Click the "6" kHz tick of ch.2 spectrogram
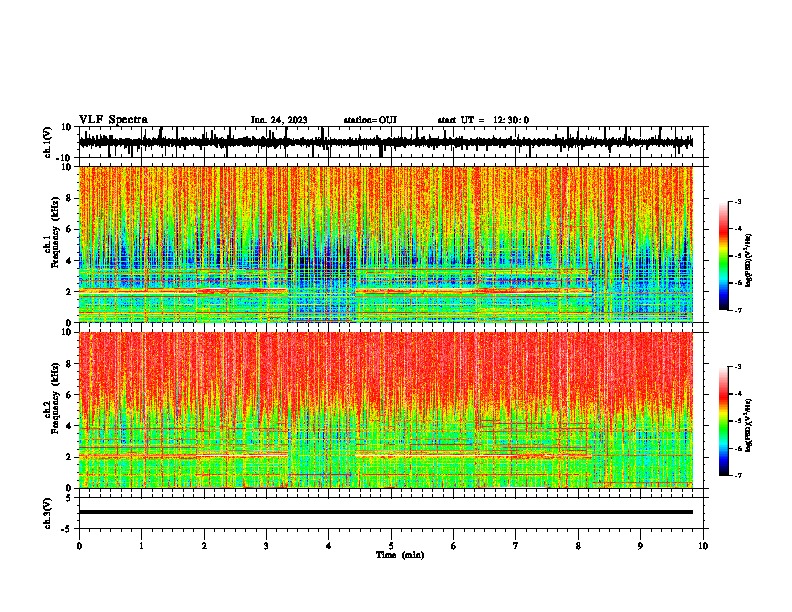Viewport: 792px width, 612px height. click(x=69, y=395)
